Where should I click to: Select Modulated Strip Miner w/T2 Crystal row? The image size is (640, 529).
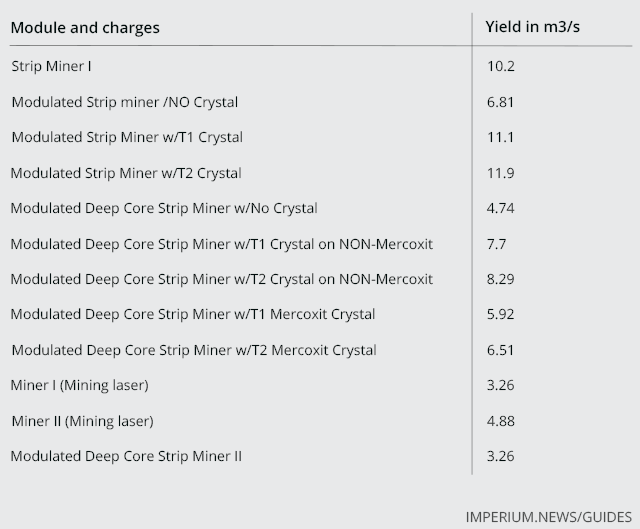point(321,173)
